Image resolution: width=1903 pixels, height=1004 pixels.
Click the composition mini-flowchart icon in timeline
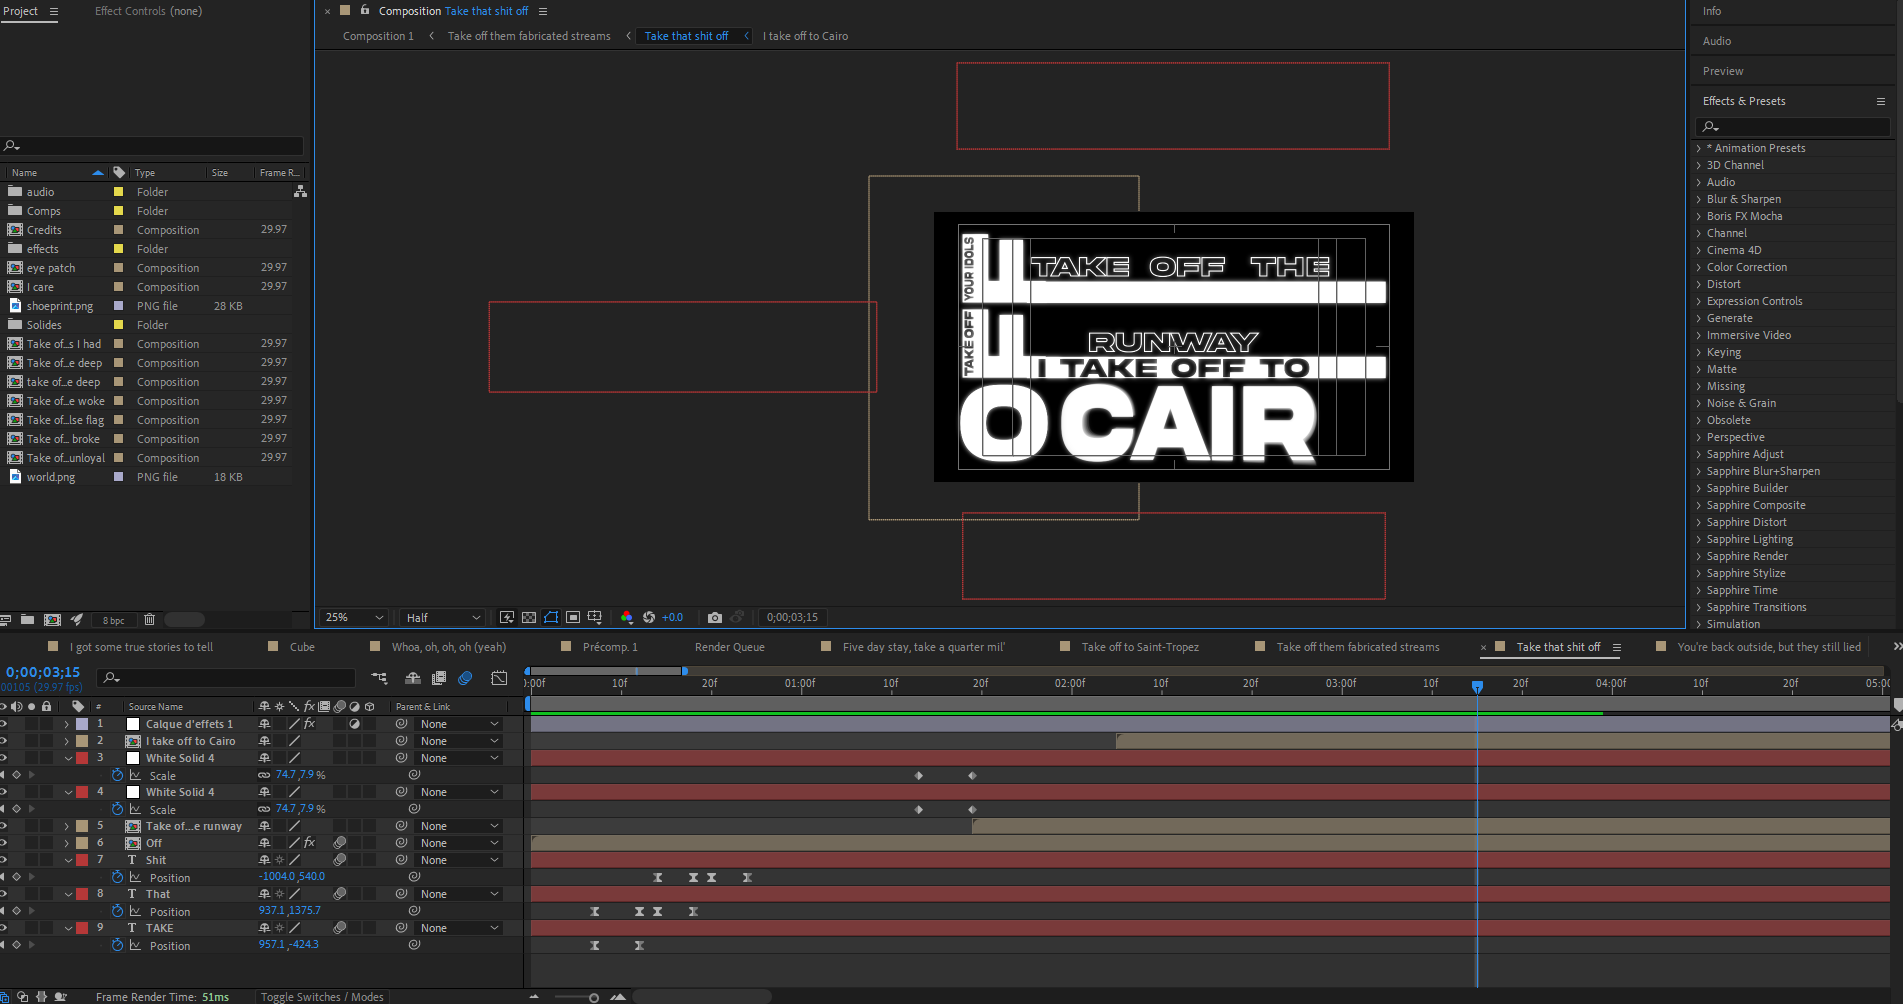tap(379, 678)
